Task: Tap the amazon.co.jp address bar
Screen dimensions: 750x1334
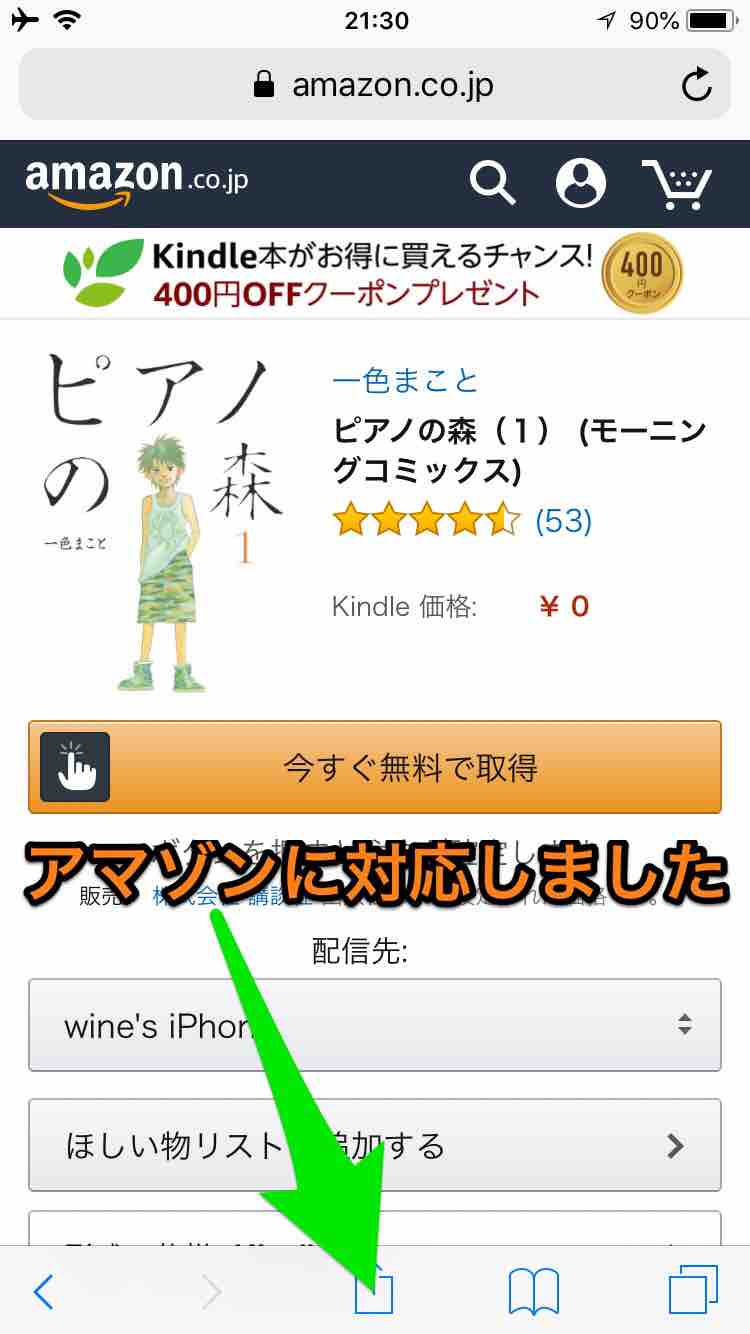Action: point(375,85)
